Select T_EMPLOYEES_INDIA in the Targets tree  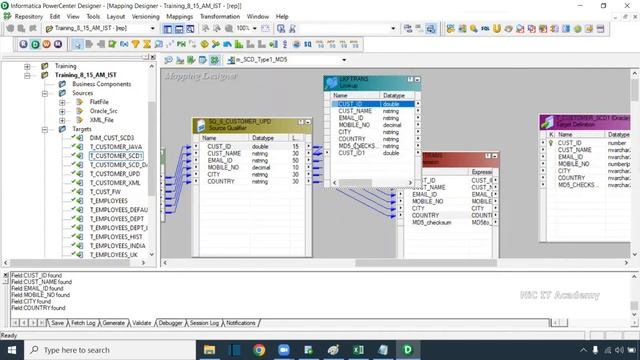coord(117,246)
